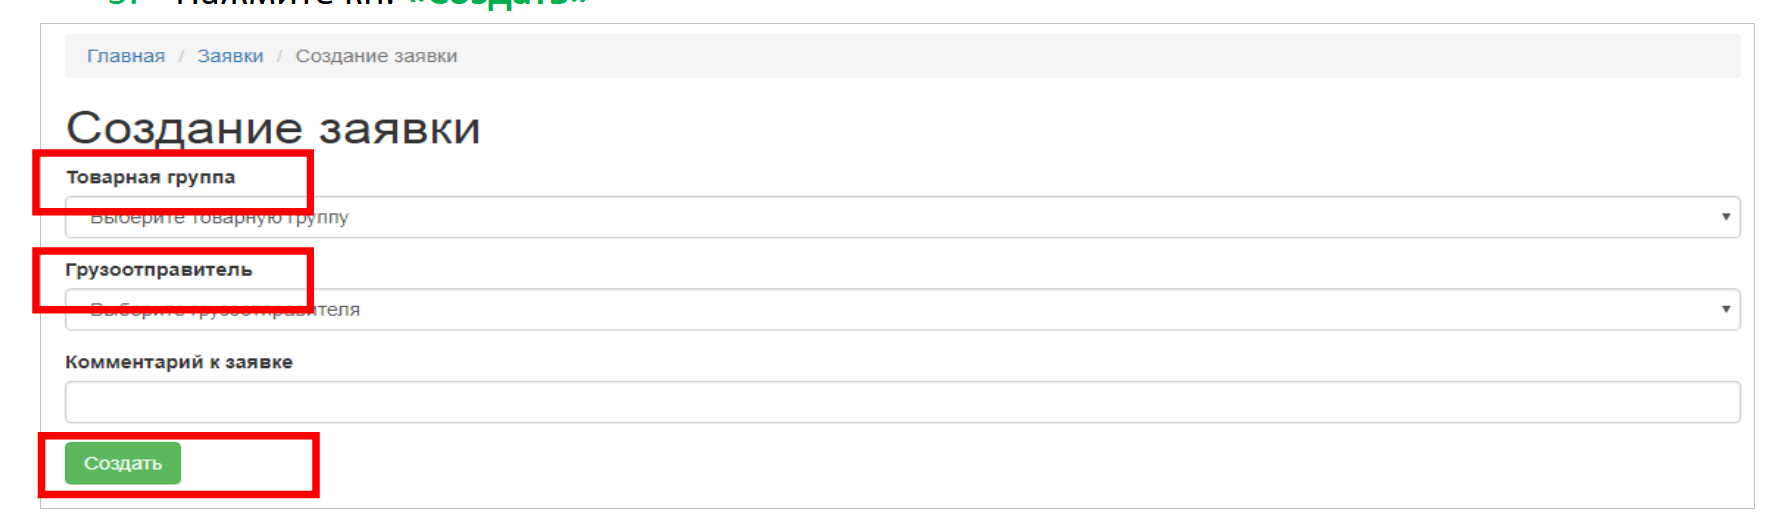Viewport: 1771px width, 524px height.
Task: Go to Заявки breadcrumb link
Action: (230, 56)
